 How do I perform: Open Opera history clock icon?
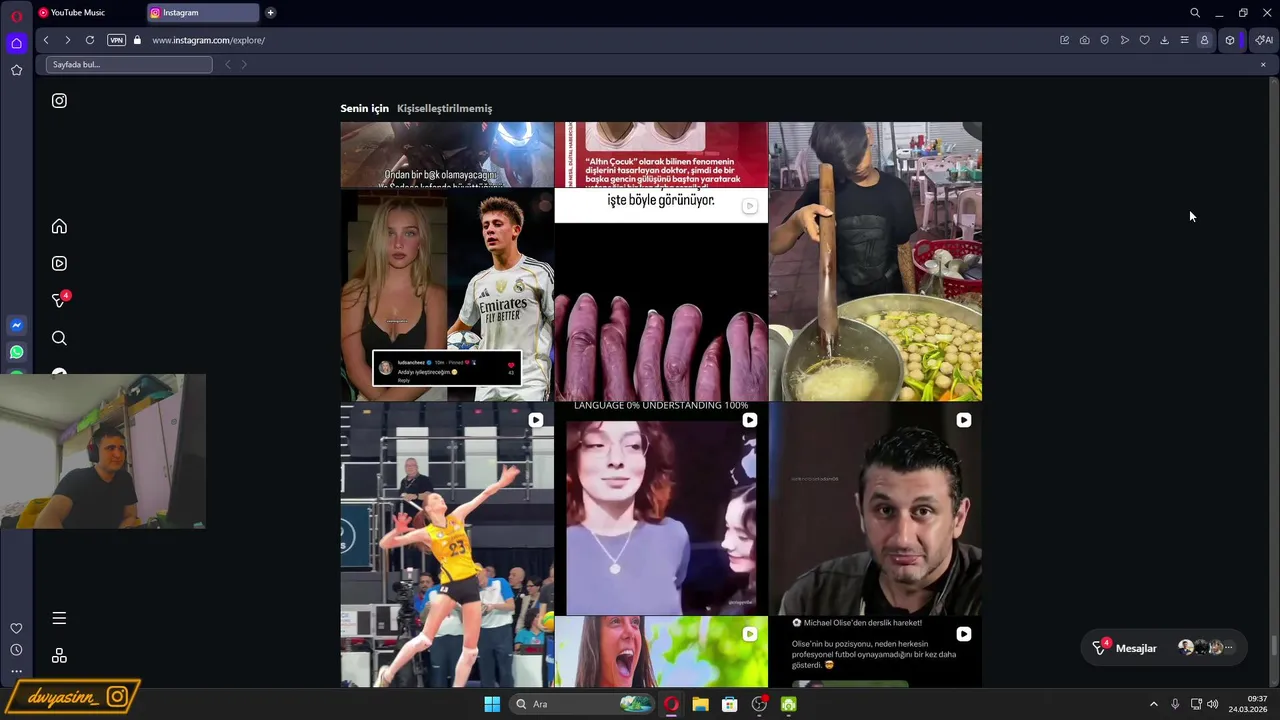tap(16, 650)
